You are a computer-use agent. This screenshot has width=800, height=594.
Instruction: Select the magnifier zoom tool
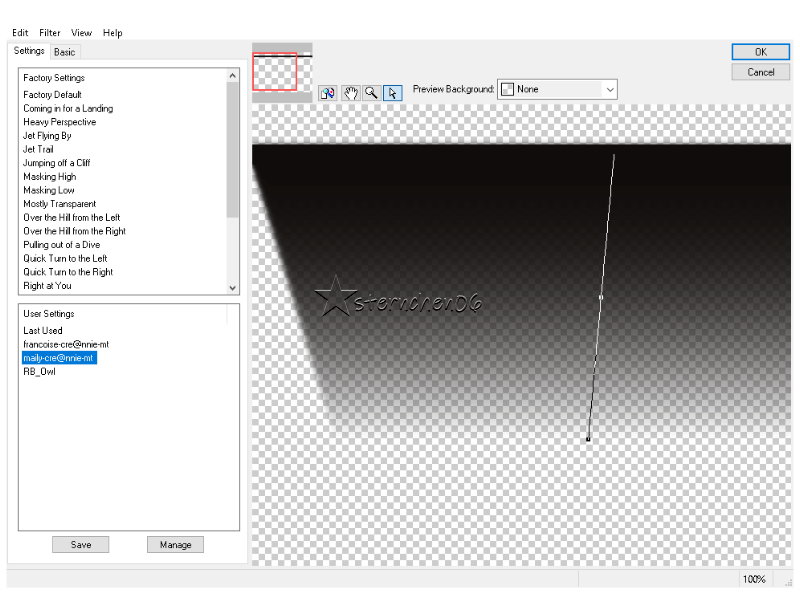click(371, 93)
